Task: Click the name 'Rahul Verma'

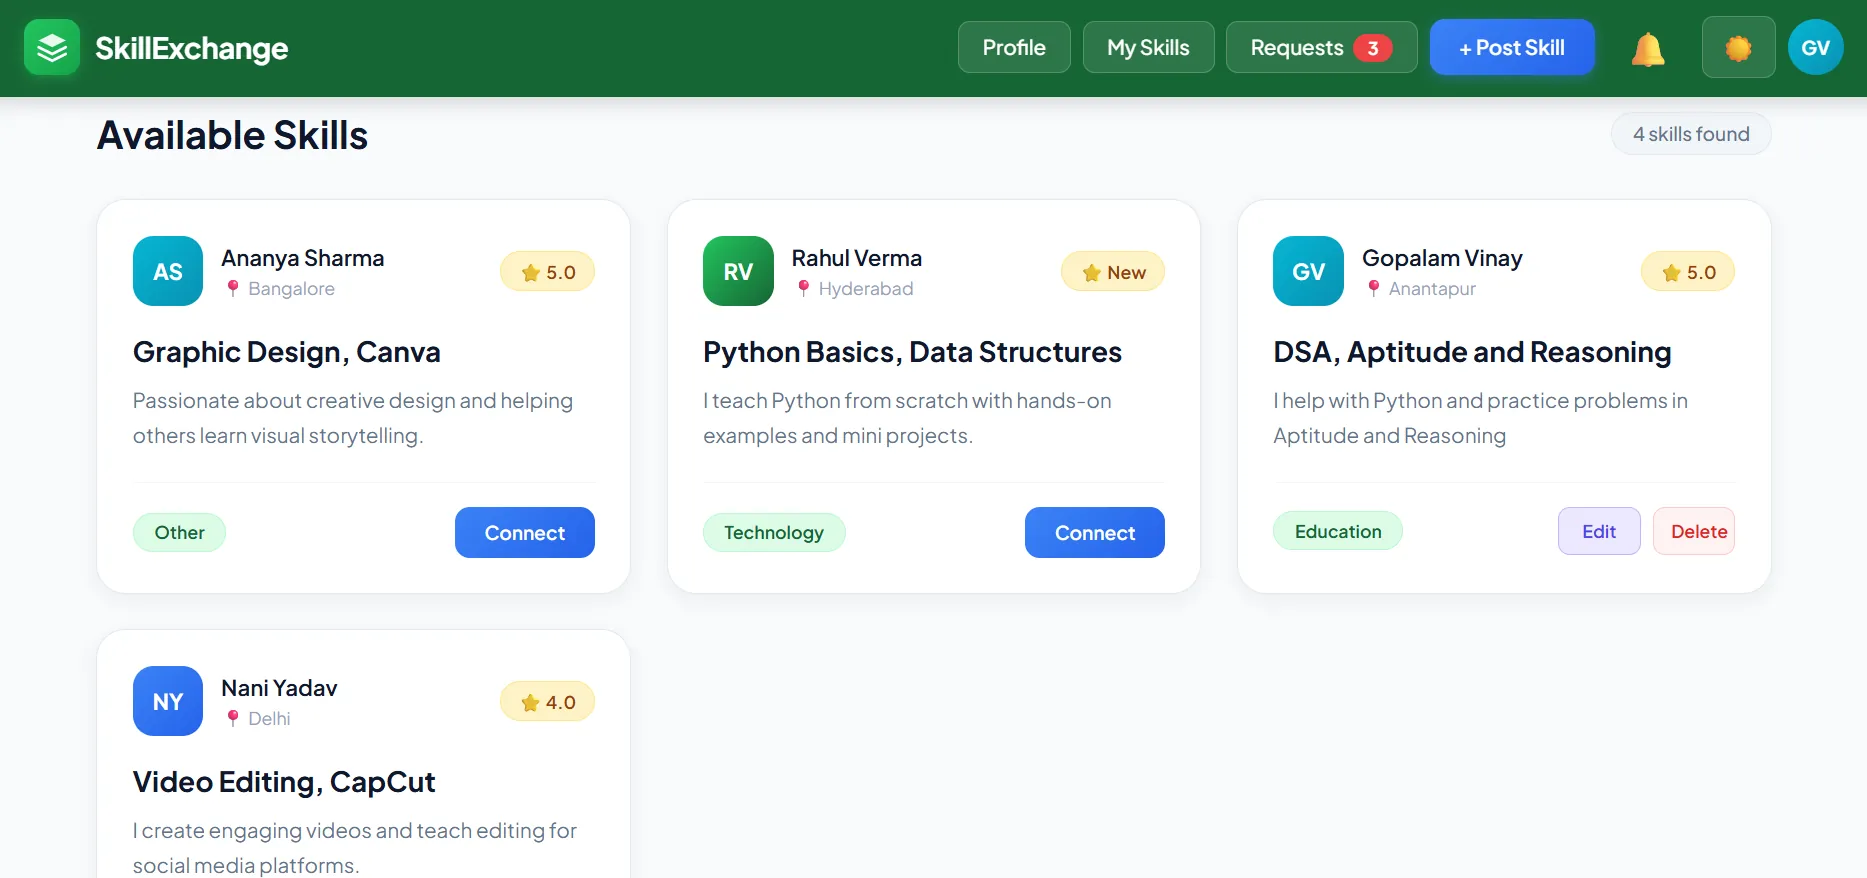Action: click(x=857, y=258)
